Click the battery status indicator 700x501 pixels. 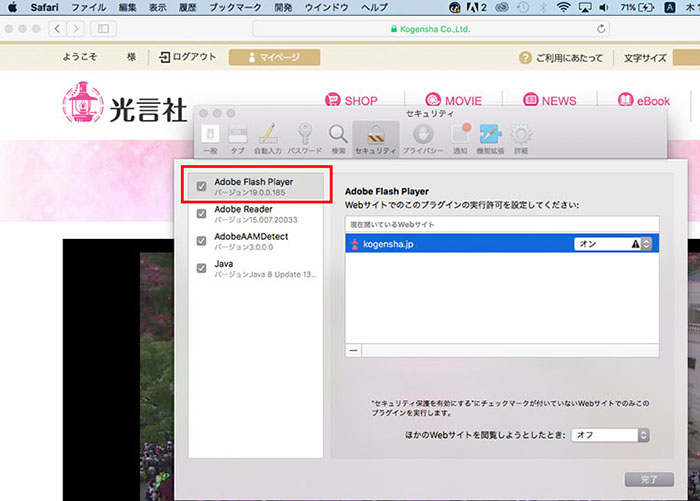coord(638,7)
